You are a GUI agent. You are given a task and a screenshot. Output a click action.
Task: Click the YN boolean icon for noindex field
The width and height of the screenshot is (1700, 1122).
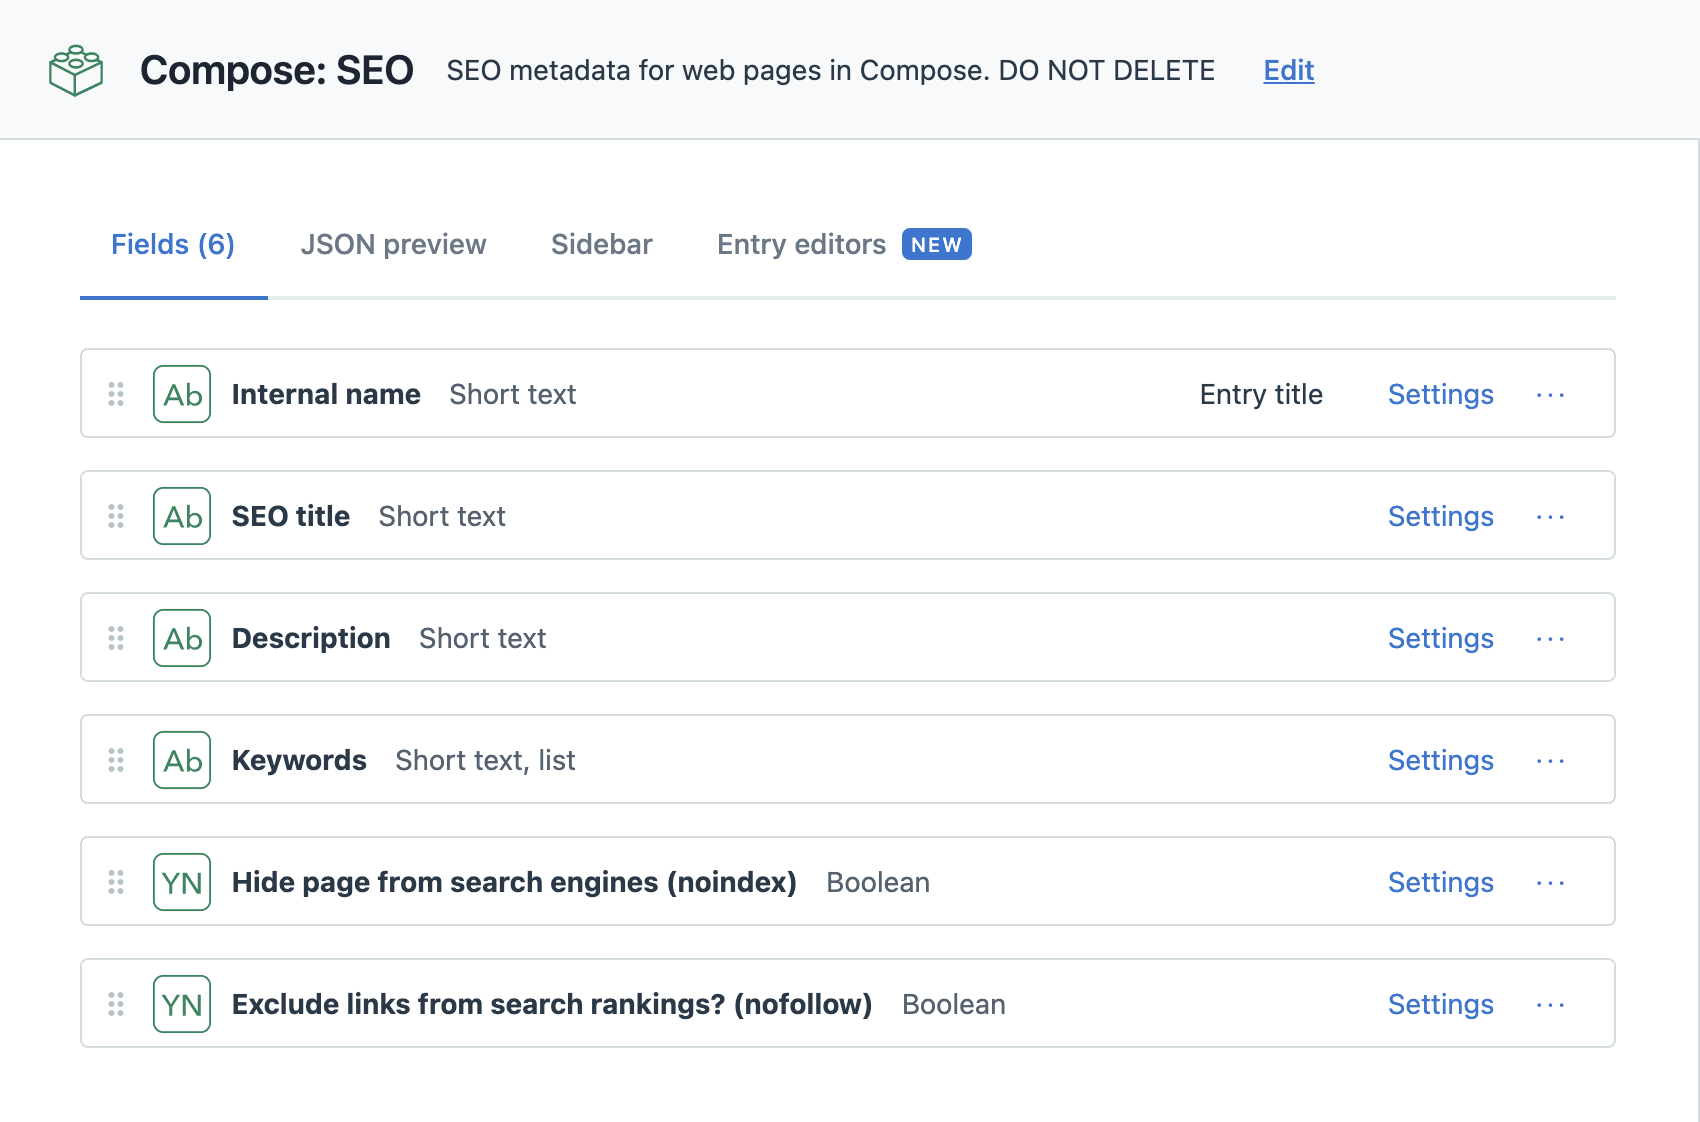pyautogui.click(x=182, y=882)
